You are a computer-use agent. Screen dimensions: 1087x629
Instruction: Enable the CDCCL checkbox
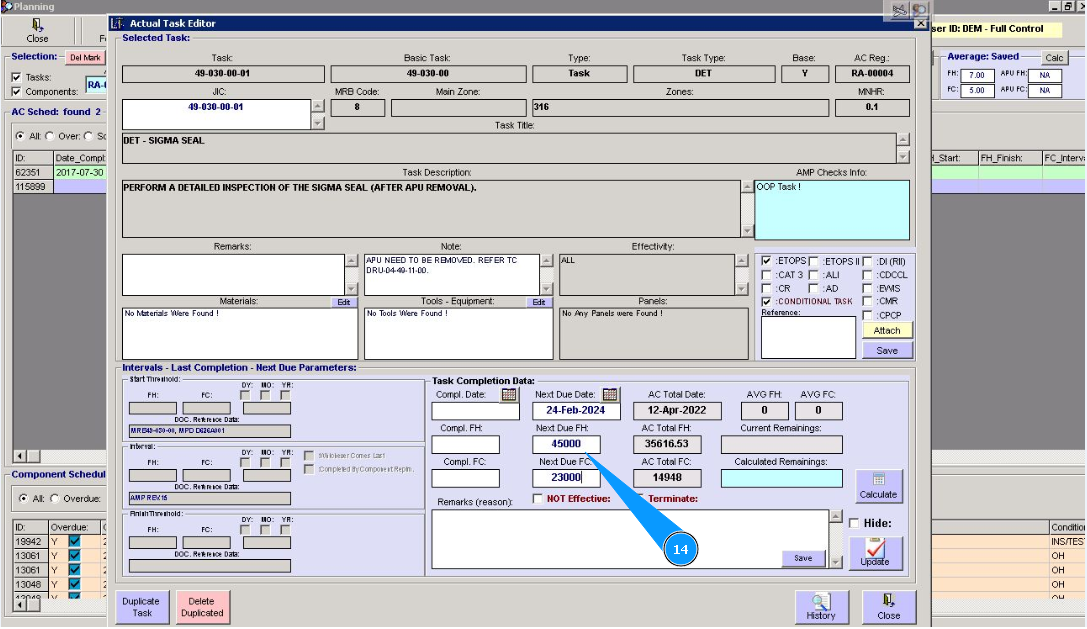(x=867, y=275)
